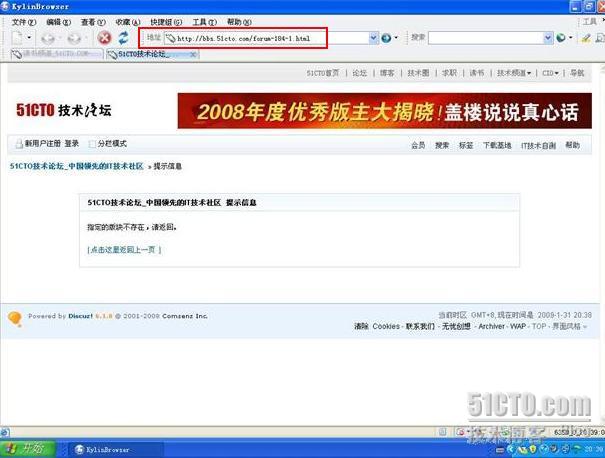Viewport: 605px width, 458px height.
Task: Switch to the first blurred browser tab
Action: pos(56,54)
